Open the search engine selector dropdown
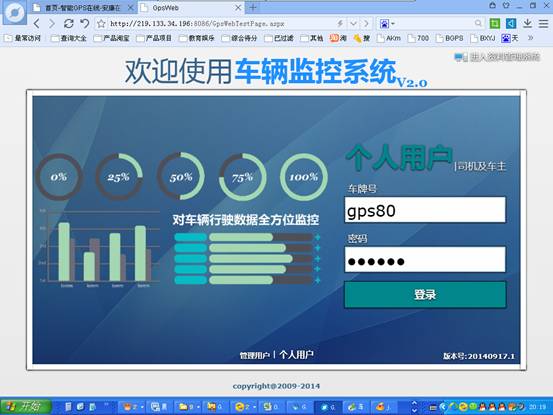 (x=387, y=24)
